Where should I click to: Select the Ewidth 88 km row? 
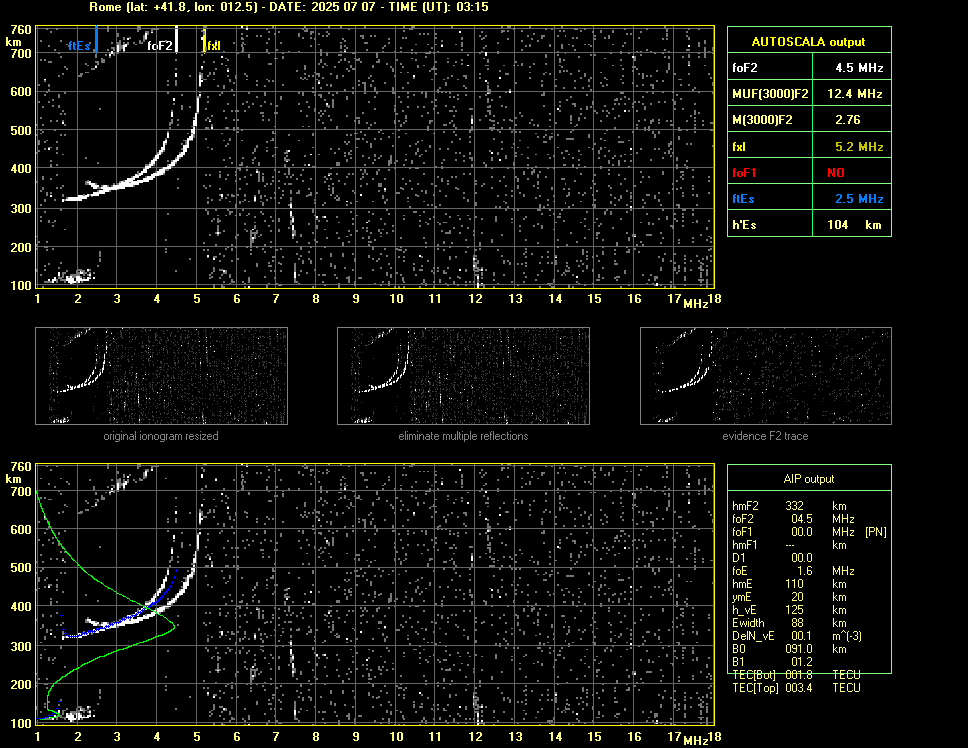[789, 622]
